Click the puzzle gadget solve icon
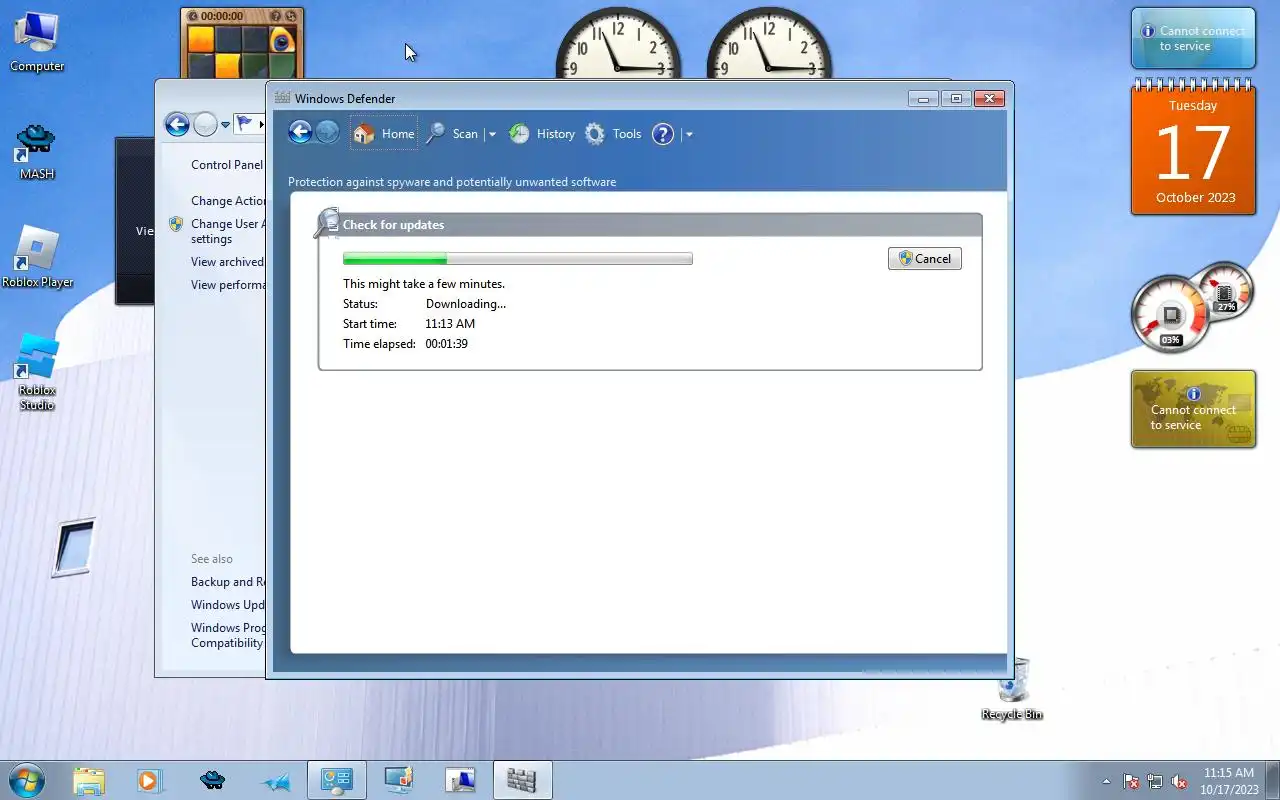This screenshot has height=800, width=1280. 291,16
